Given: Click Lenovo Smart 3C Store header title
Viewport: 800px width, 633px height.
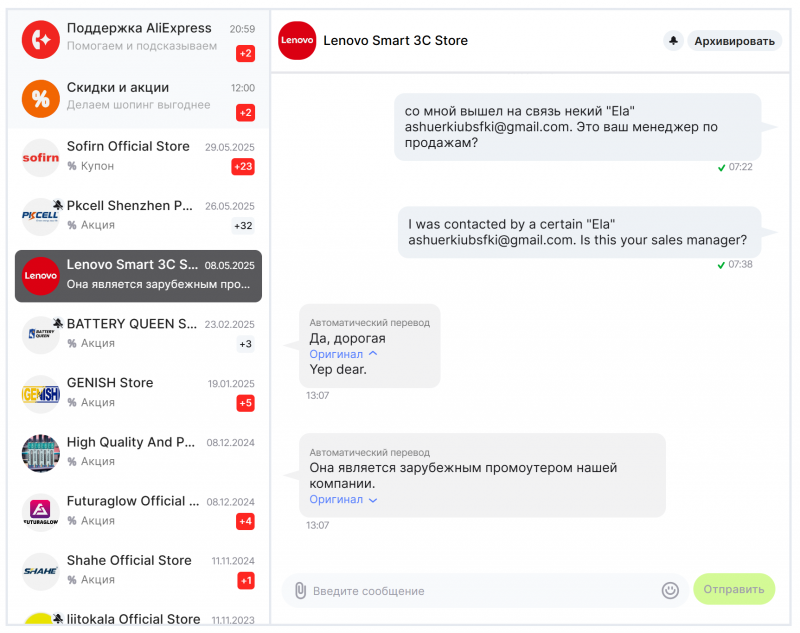Looking at the screenshot, I should pos(395,41).
